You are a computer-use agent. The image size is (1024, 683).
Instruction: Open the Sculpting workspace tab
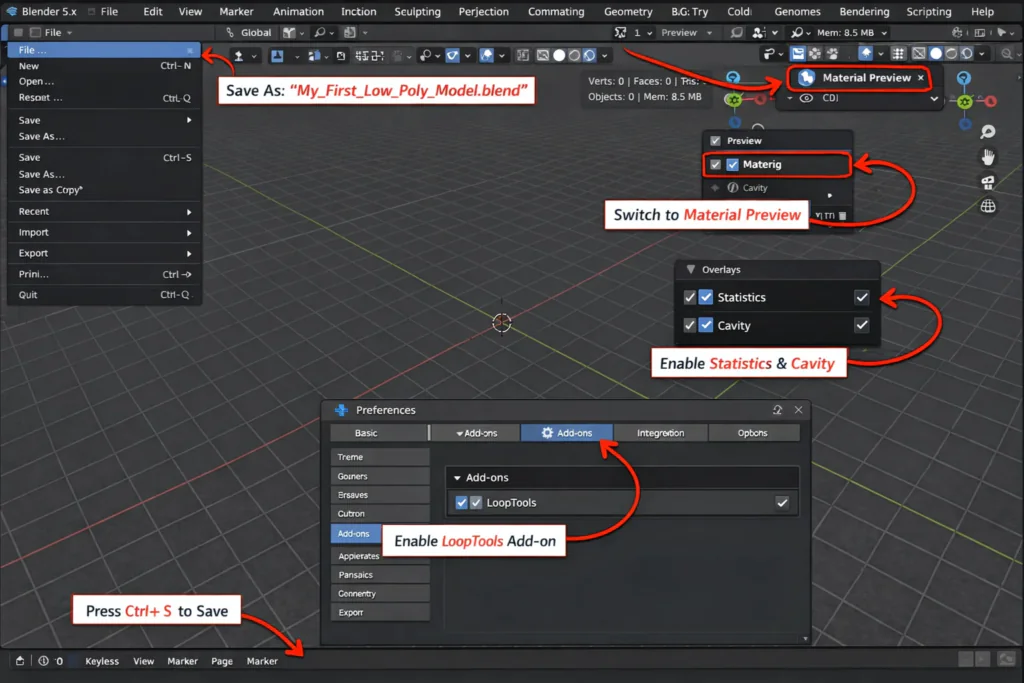coord(417,11)
